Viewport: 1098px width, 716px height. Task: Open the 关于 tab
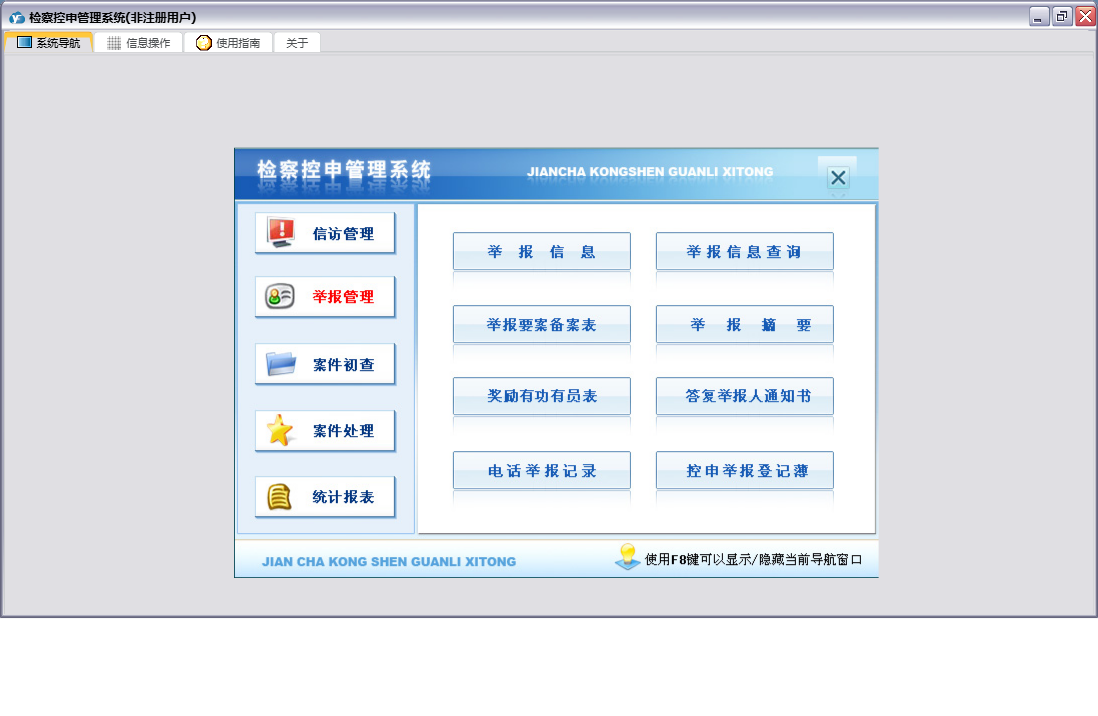(297, 43)
